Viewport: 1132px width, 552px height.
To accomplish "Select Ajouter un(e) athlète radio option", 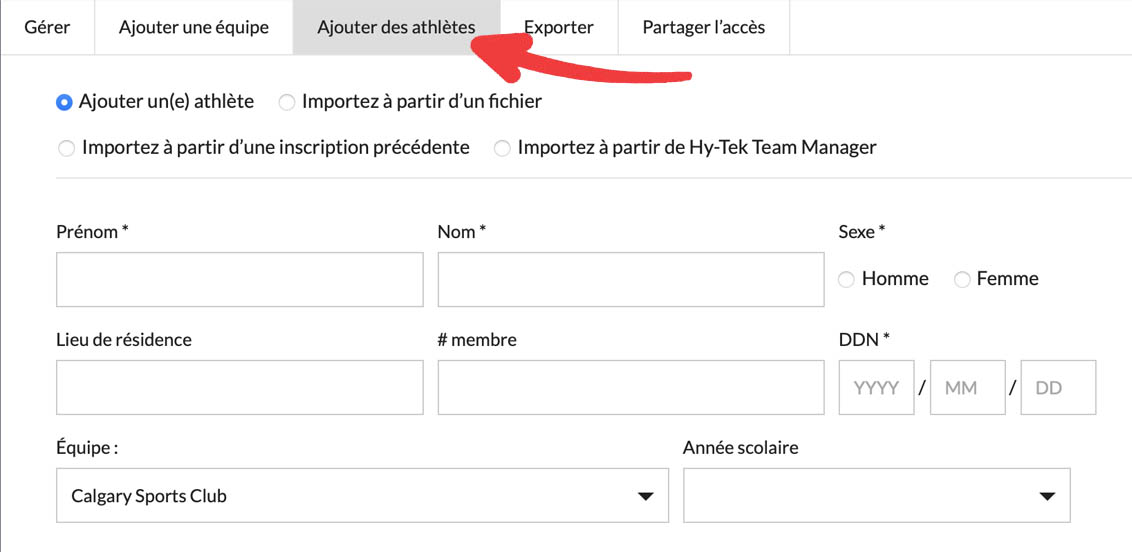I will tap(65, 102).
